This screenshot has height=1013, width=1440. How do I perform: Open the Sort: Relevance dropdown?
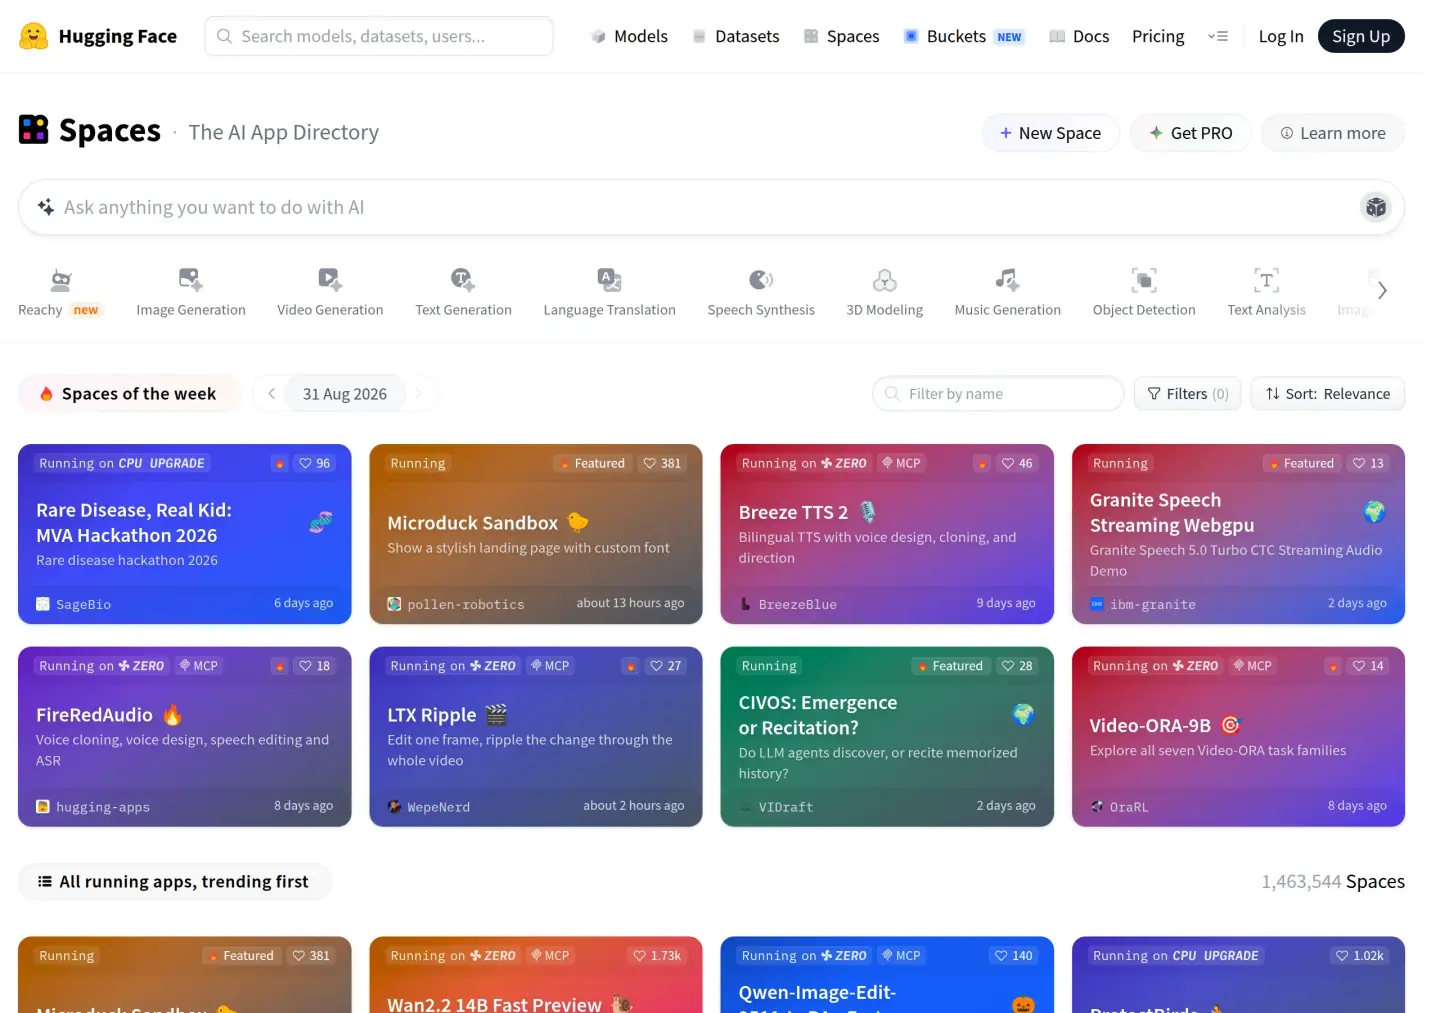coord(1328,394)
